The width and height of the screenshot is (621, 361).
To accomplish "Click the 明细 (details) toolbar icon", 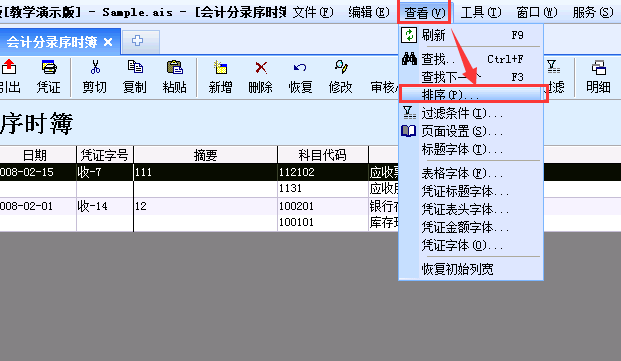I will coord(598,68).
